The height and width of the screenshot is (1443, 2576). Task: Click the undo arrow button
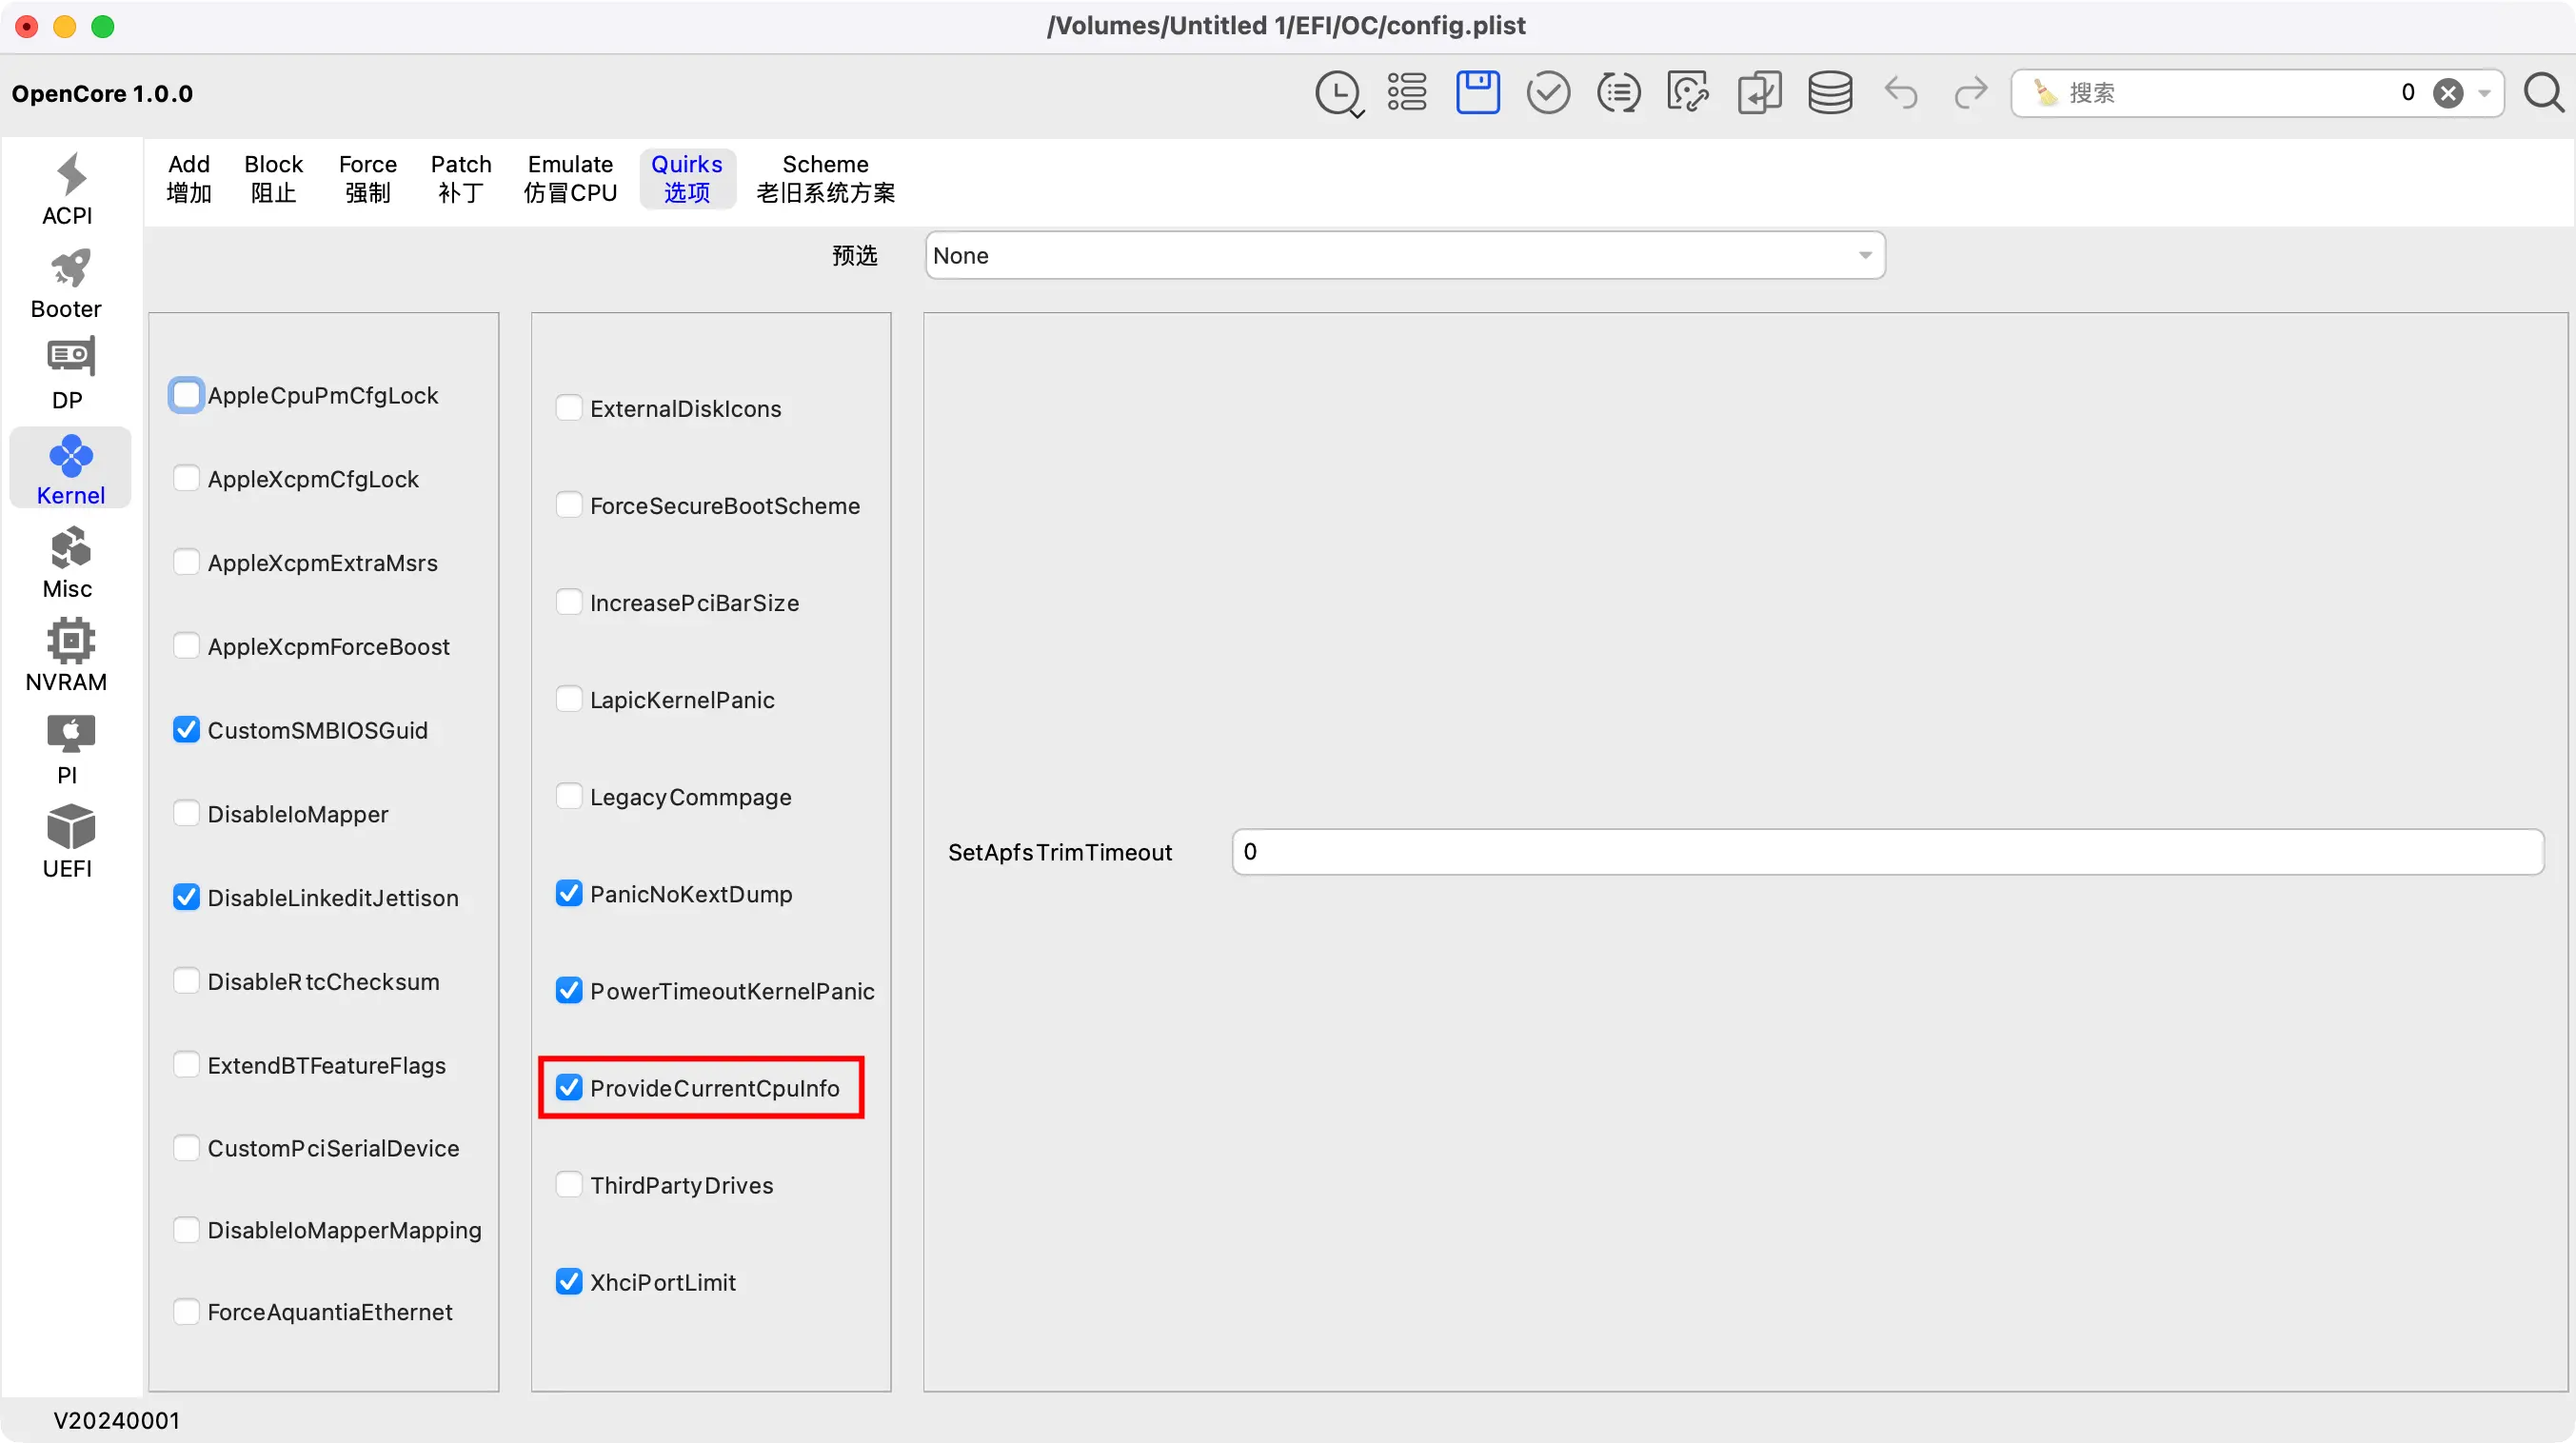[1900, 93]
